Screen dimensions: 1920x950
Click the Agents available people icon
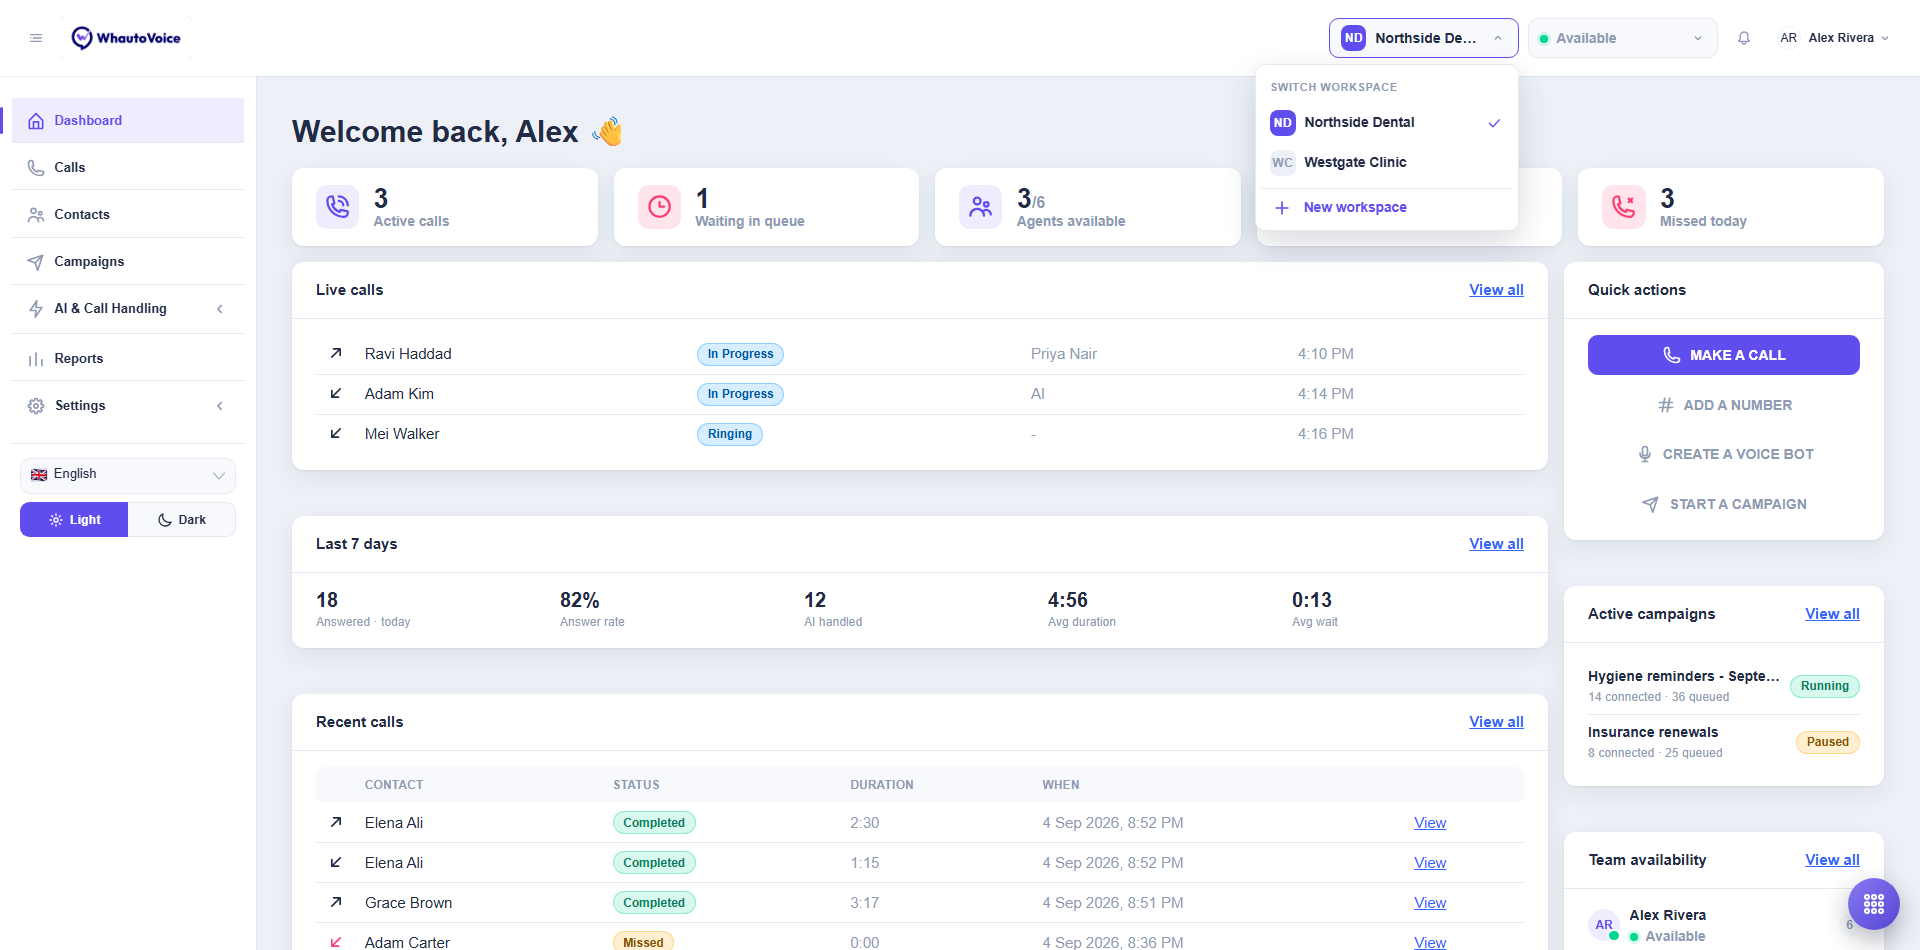(x=981, y=207)
